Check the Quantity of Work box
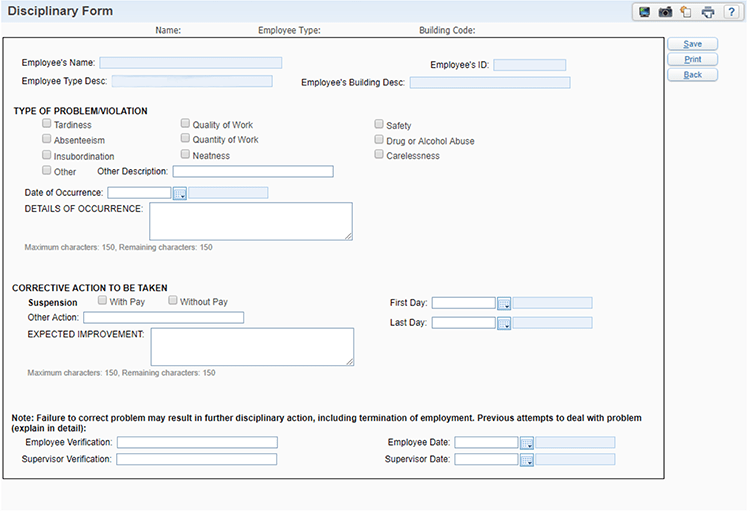 (185, 138)
